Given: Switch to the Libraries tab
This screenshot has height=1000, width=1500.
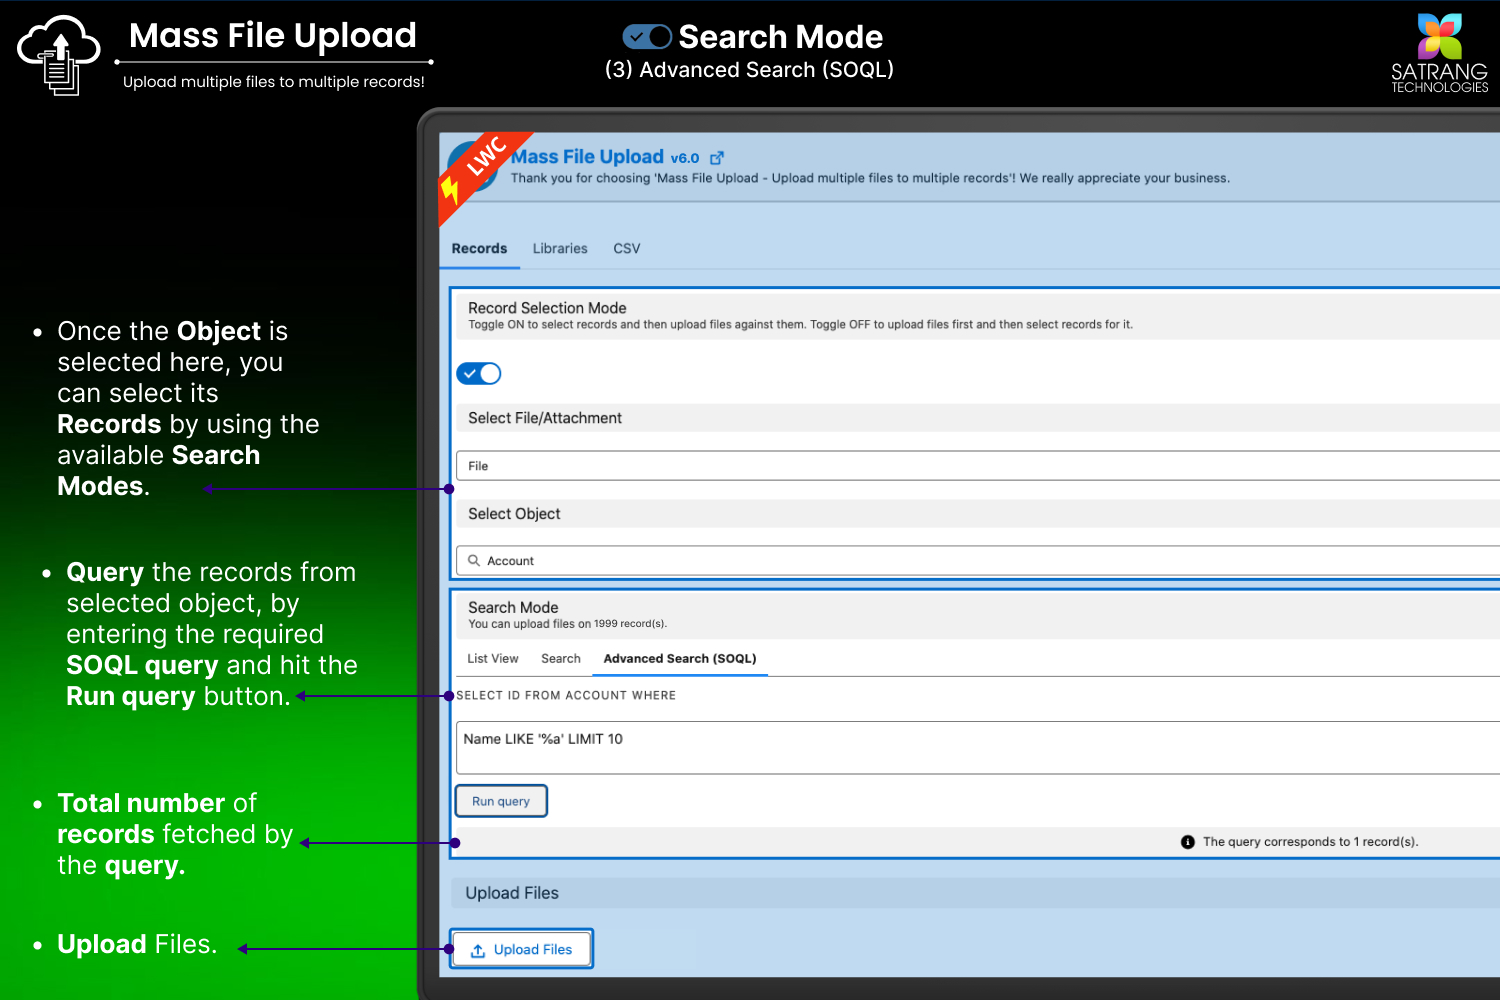Looking at the screenshot, I should coord(560,248).
